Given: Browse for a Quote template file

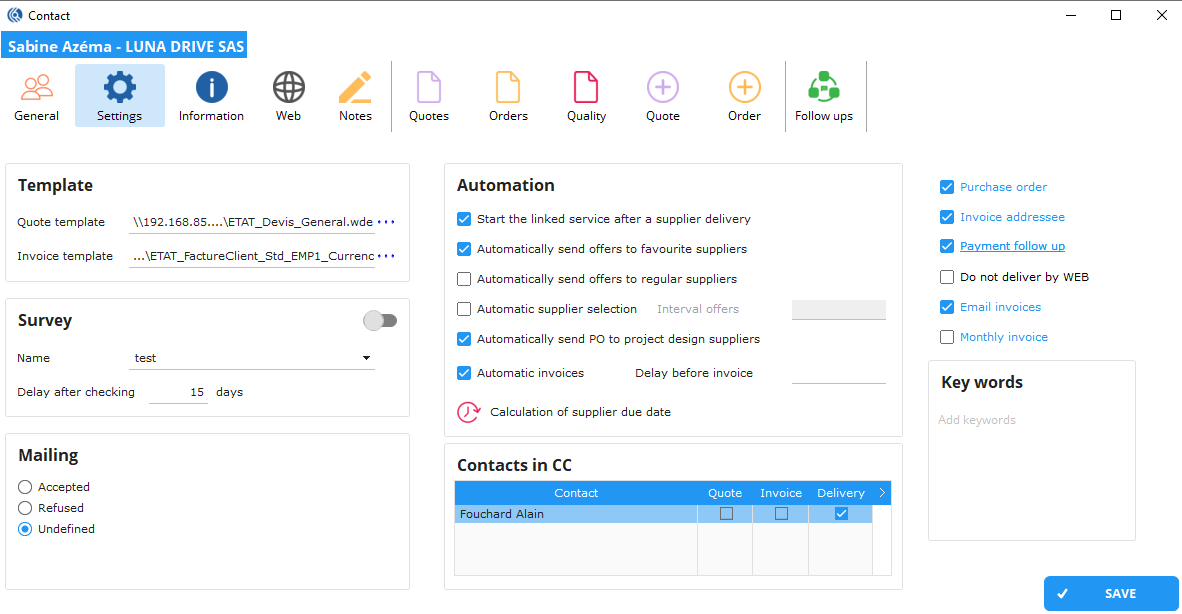Looking at the screenshot, I should 387,221.
